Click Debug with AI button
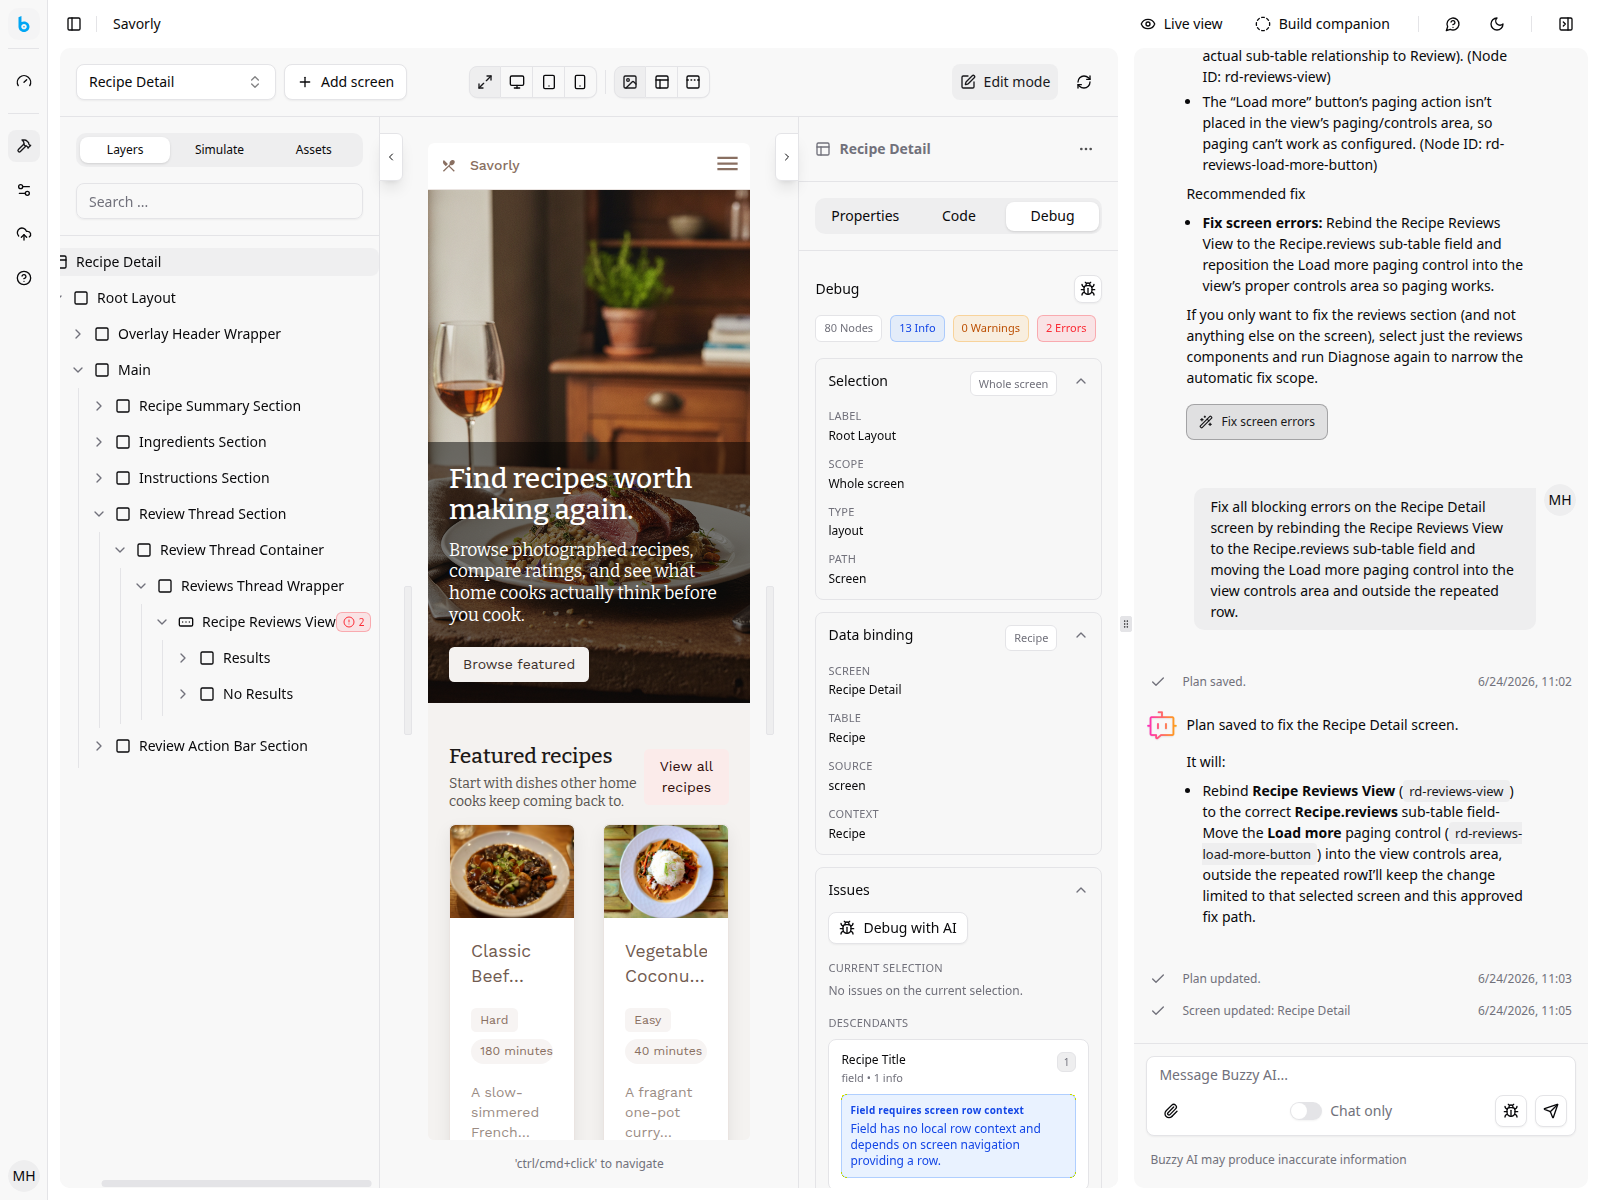Screen dimensions: 1600x1200 pyautogui.click(x=898, y=928)
